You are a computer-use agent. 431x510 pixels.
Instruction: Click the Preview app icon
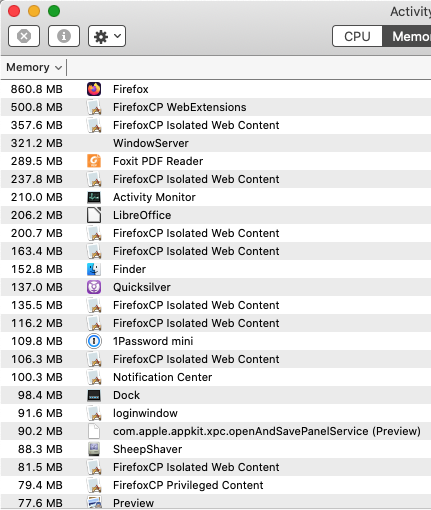(94, 503)
